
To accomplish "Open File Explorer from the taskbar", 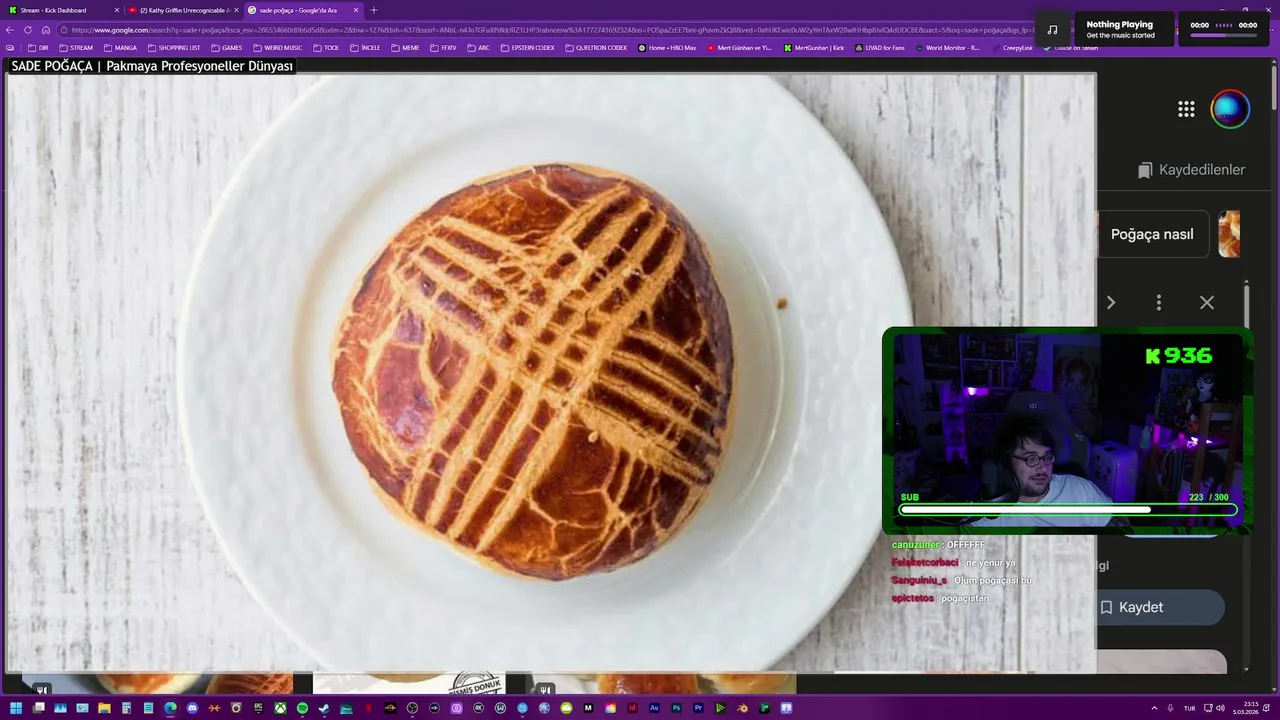I will (104, 708).
